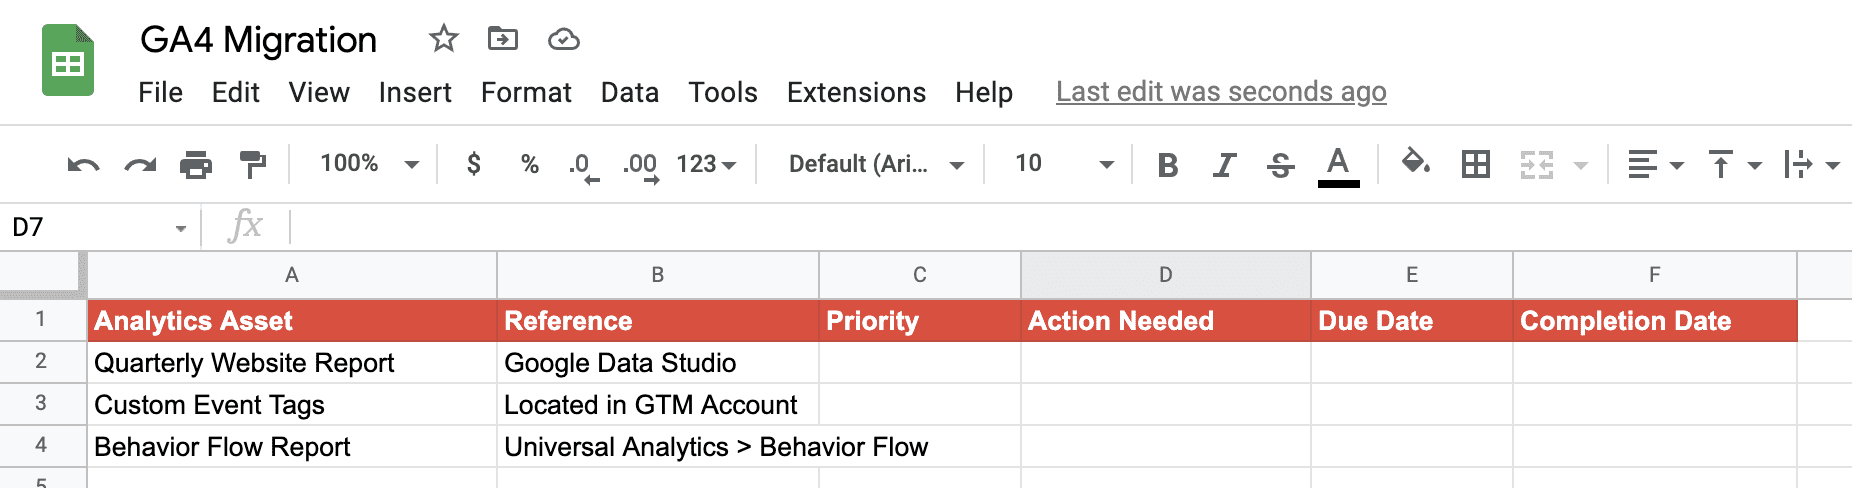Open the cloud document status icon

[564, 39]
